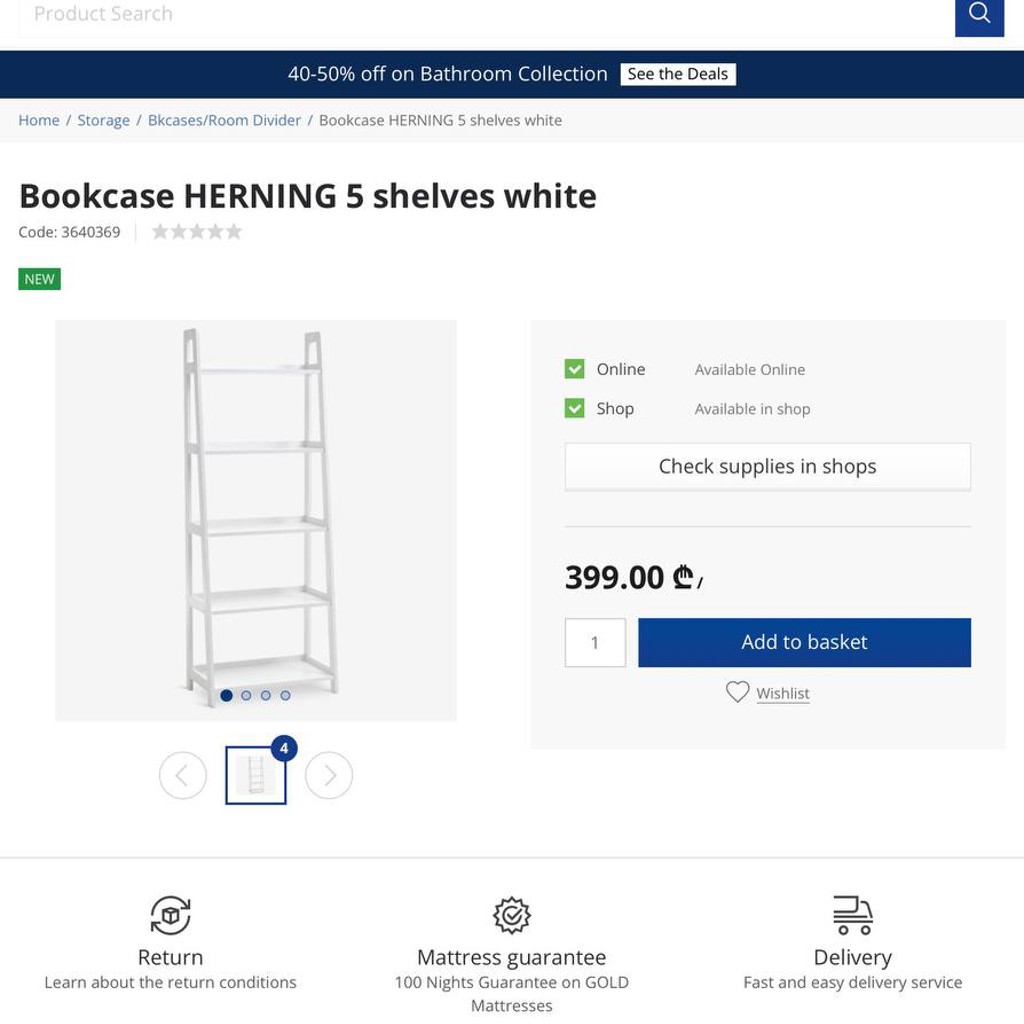This screenshot has width=1024, height=1024.
Task: Toggle the Shop availability checkbox
Action: [x=574, y=408]
